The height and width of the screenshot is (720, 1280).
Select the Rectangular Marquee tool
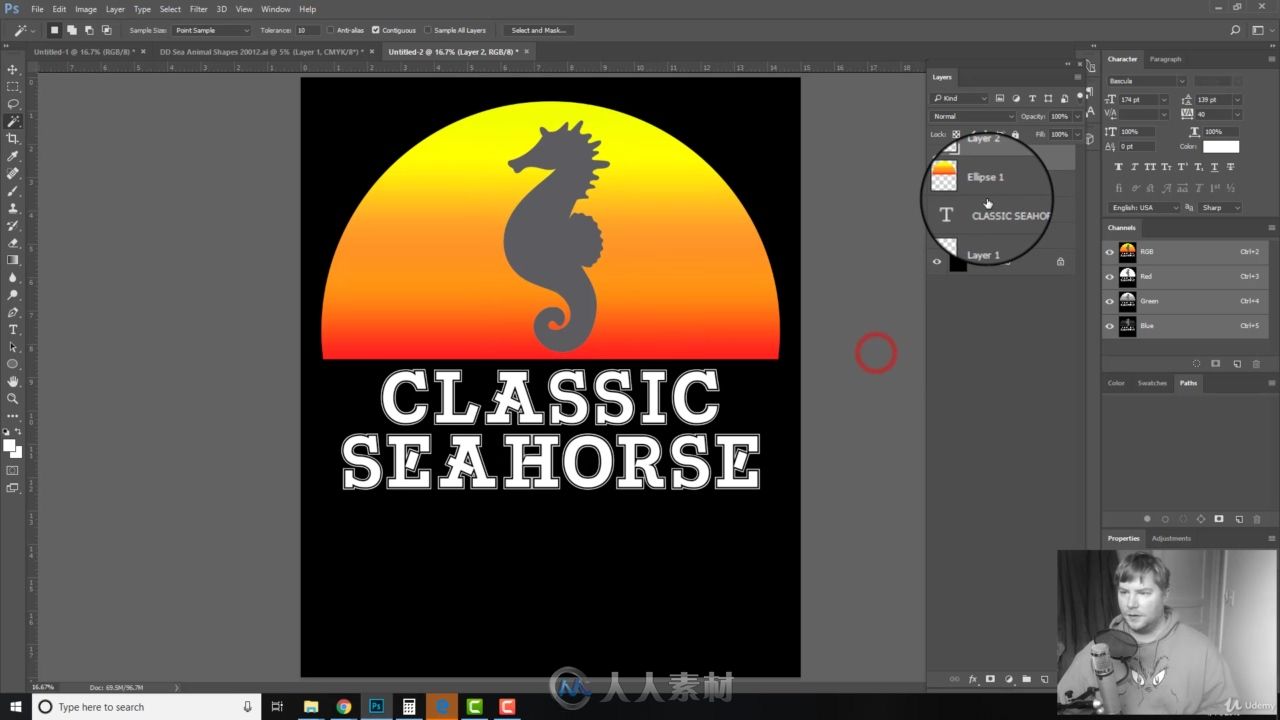tap(13, 87)
